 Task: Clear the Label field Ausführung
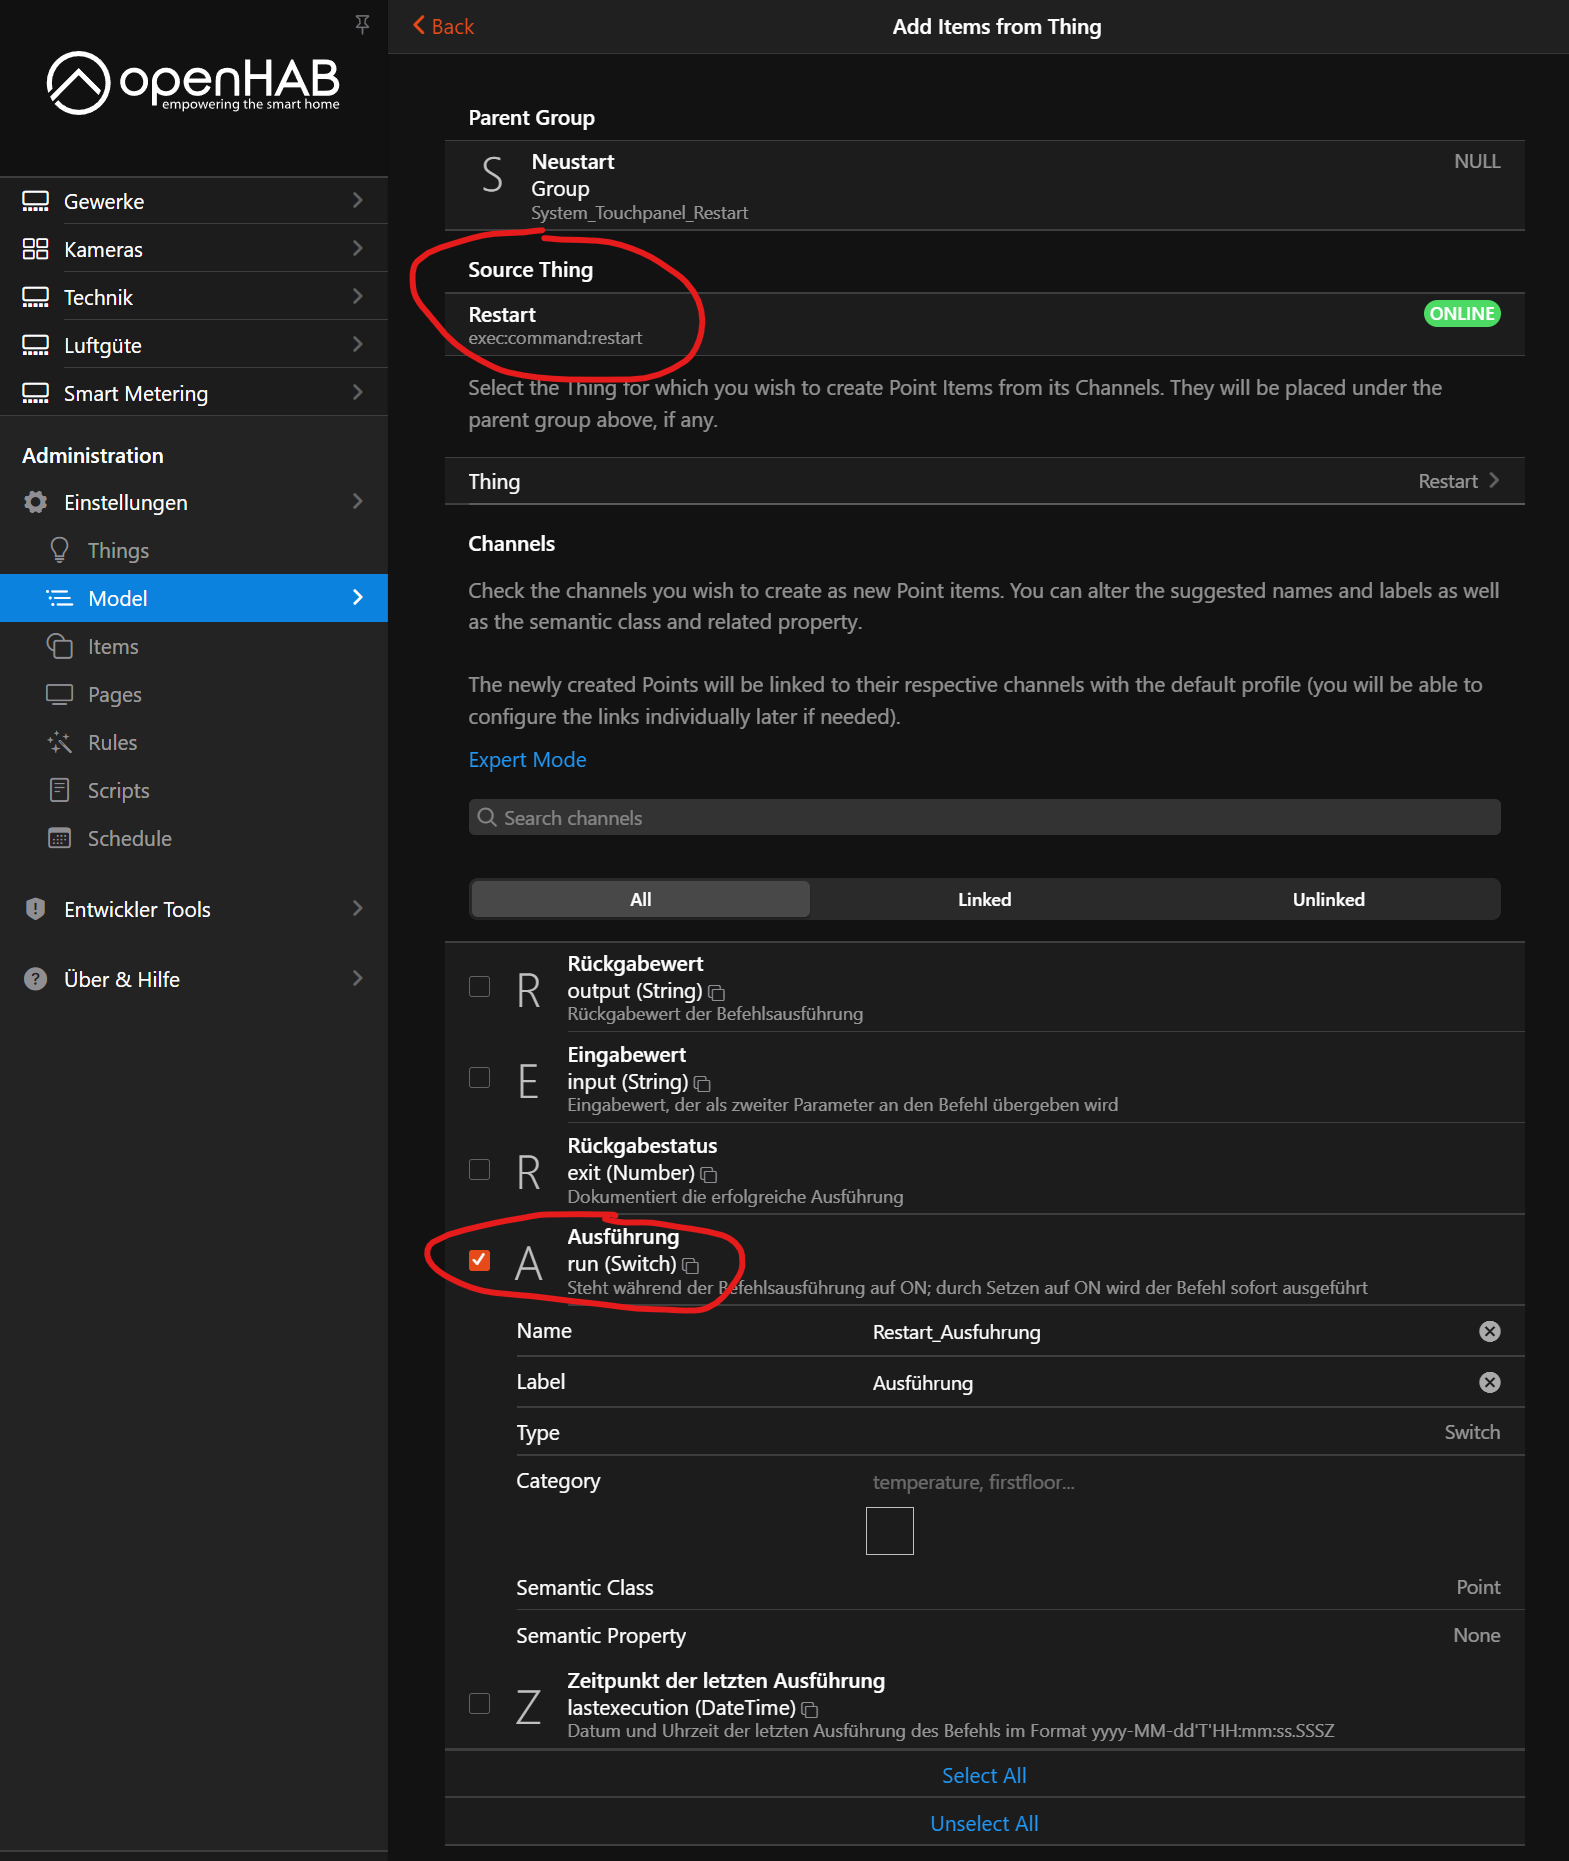tap(1490, 1382)
